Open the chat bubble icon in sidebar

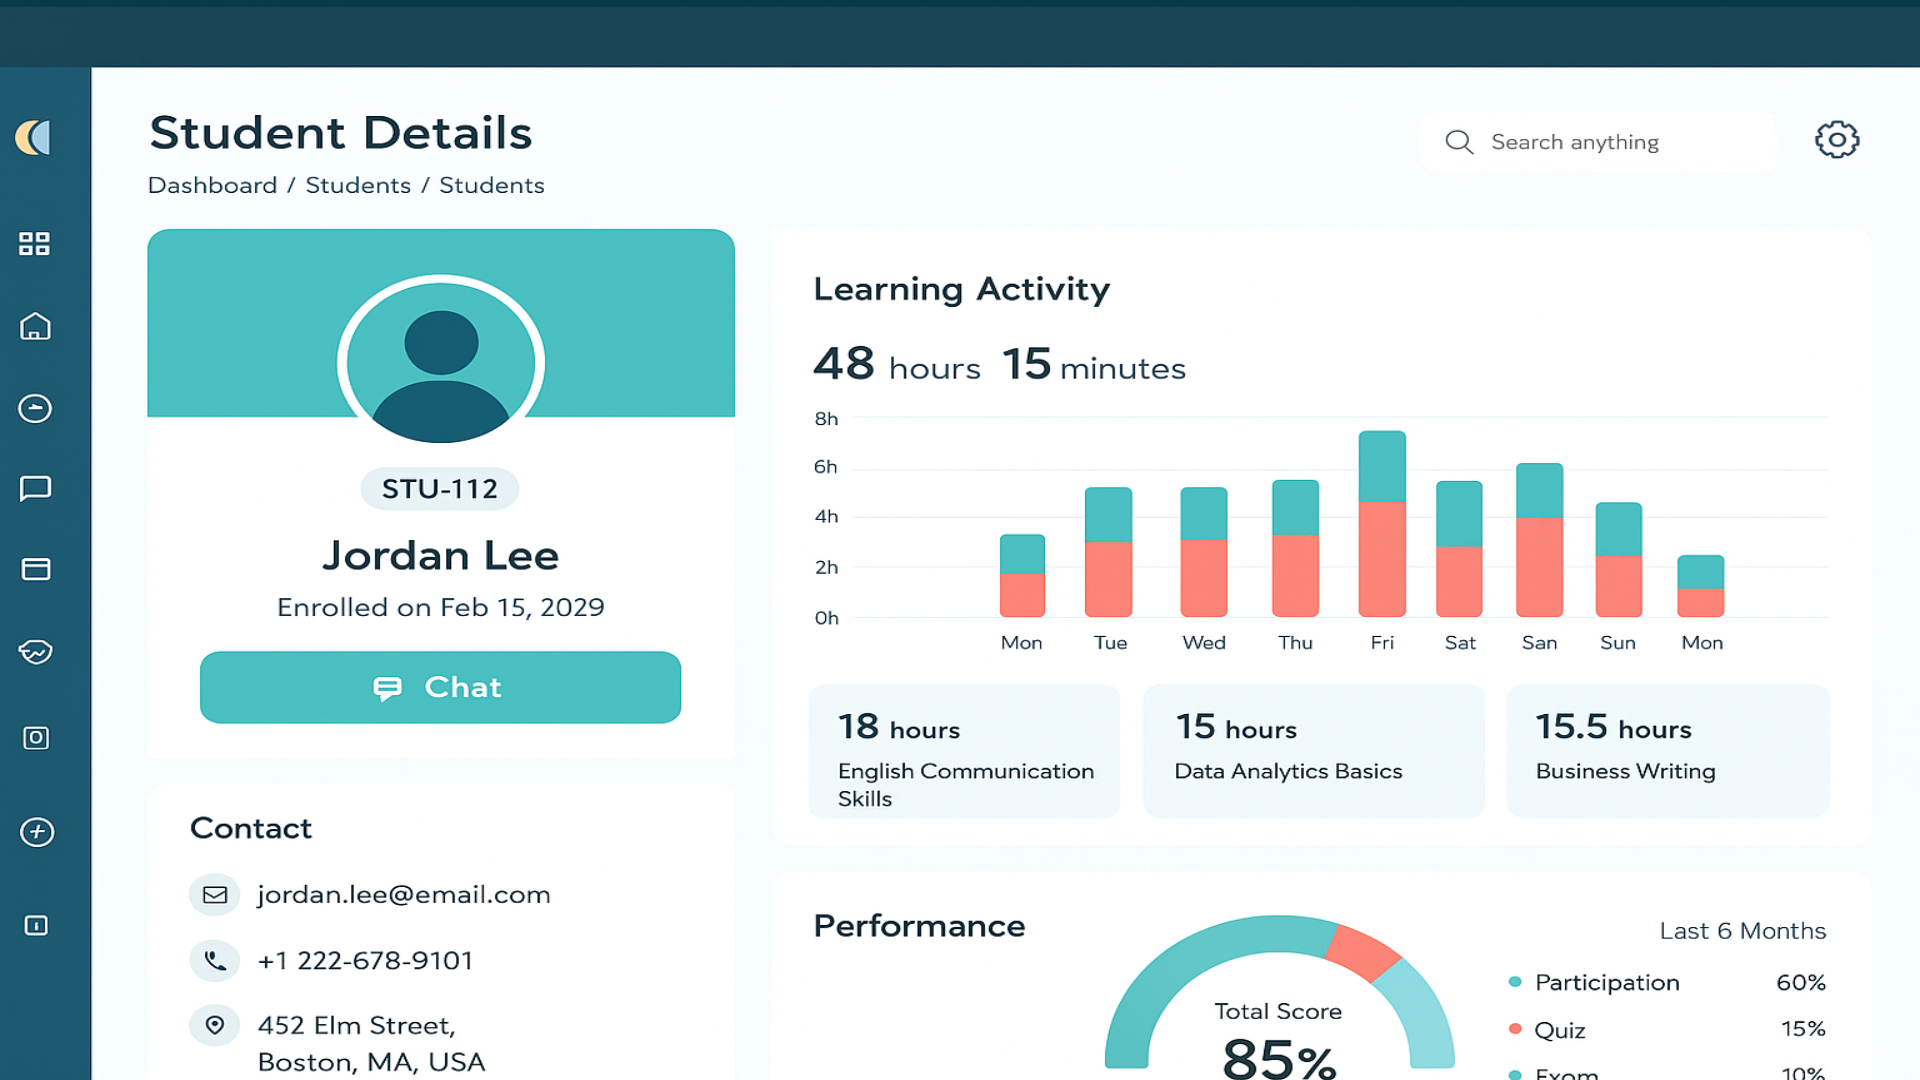point(35,488)
